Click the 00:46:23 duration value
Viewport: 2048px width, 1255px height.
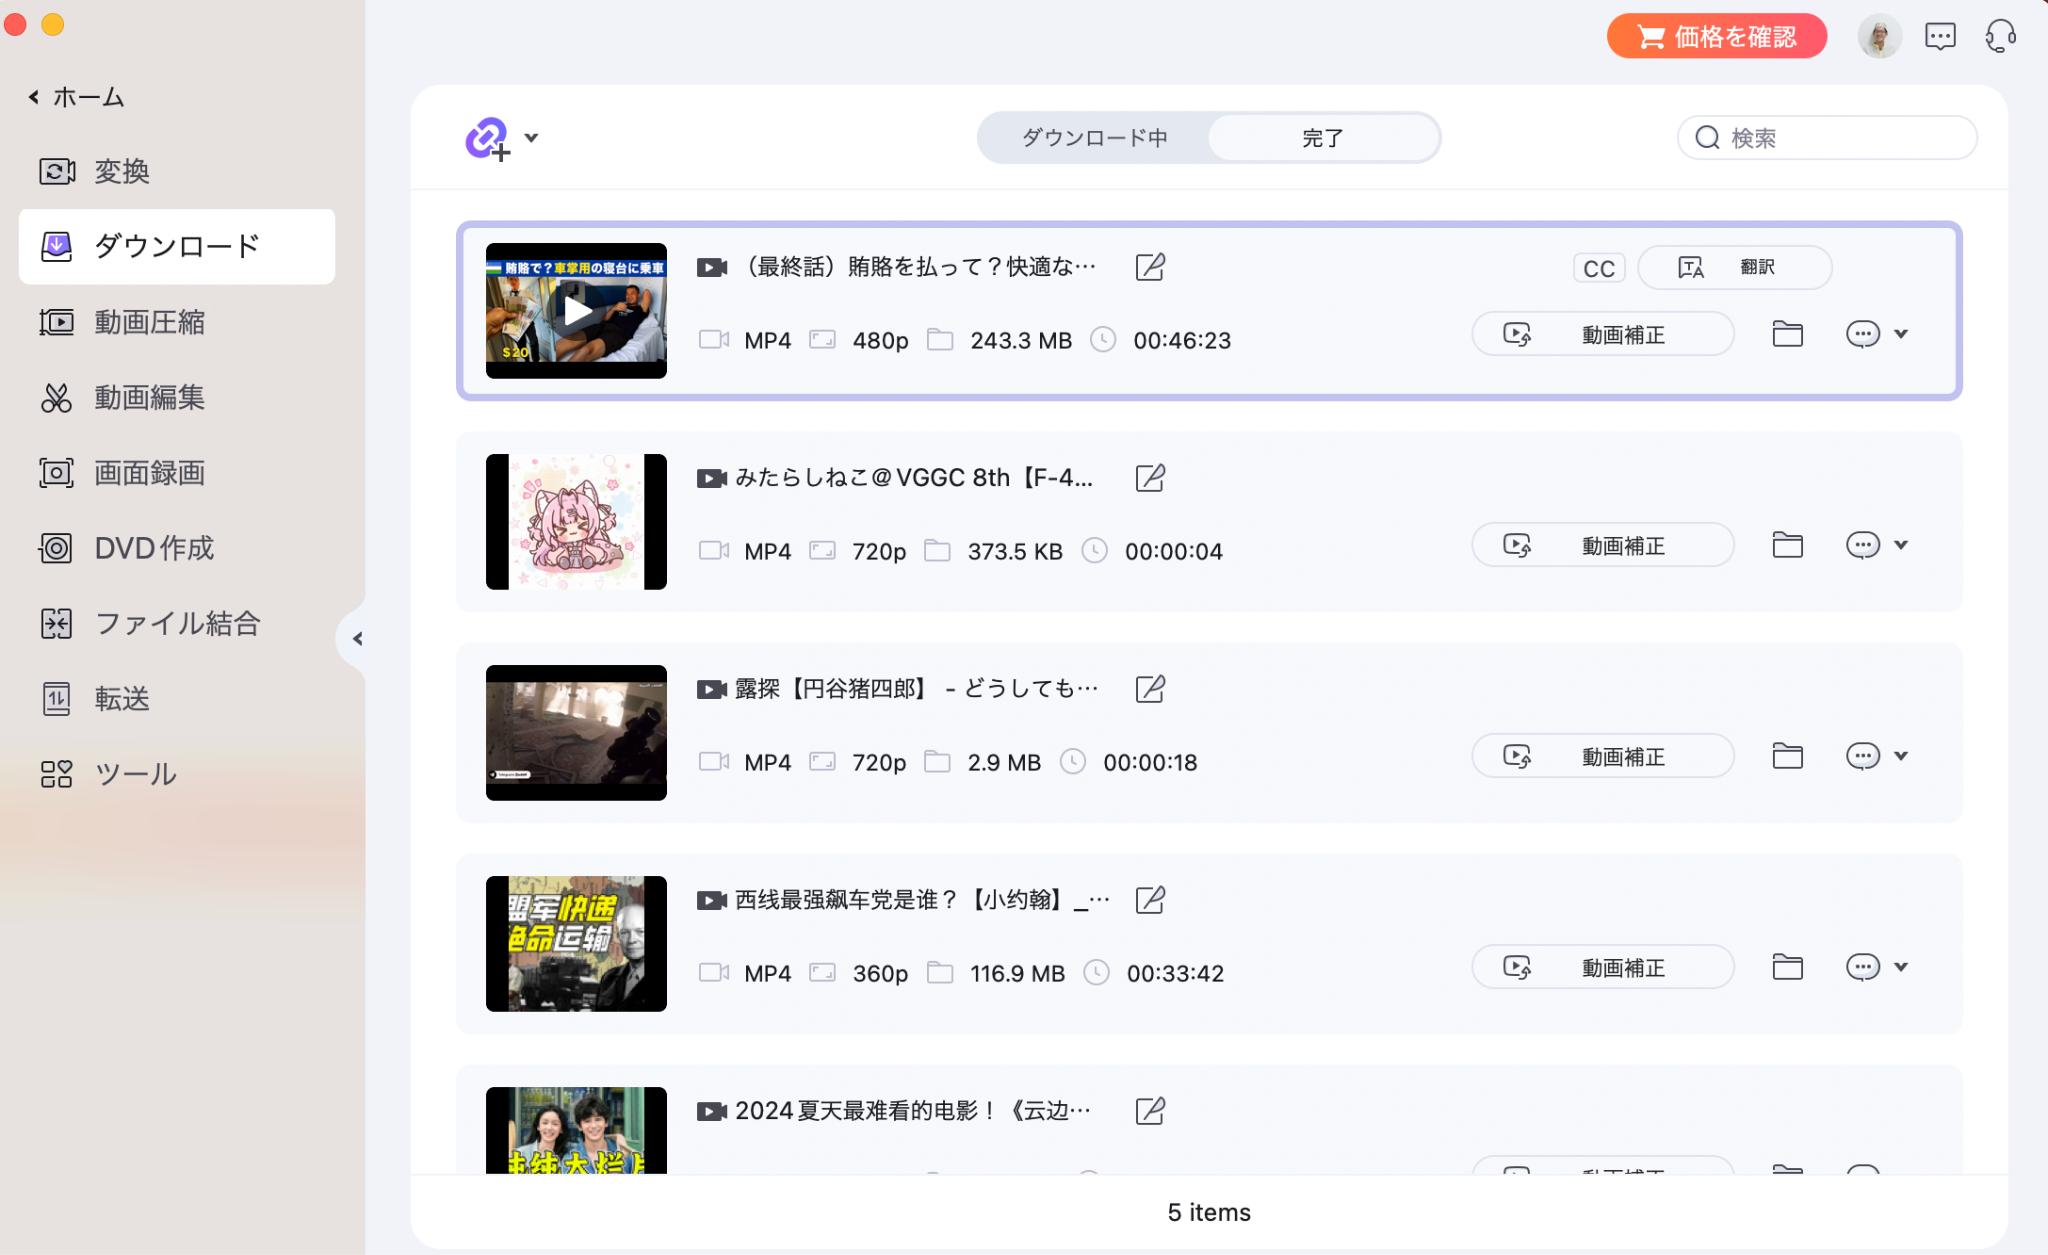click(1182, 341)
